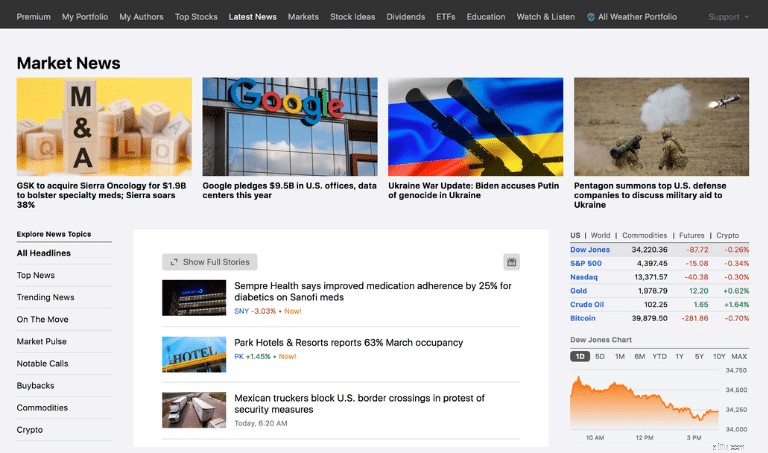The width and height of the screenshot is (768, 453).
Task: Select the 1Y chart range
Action: [679, 357]
